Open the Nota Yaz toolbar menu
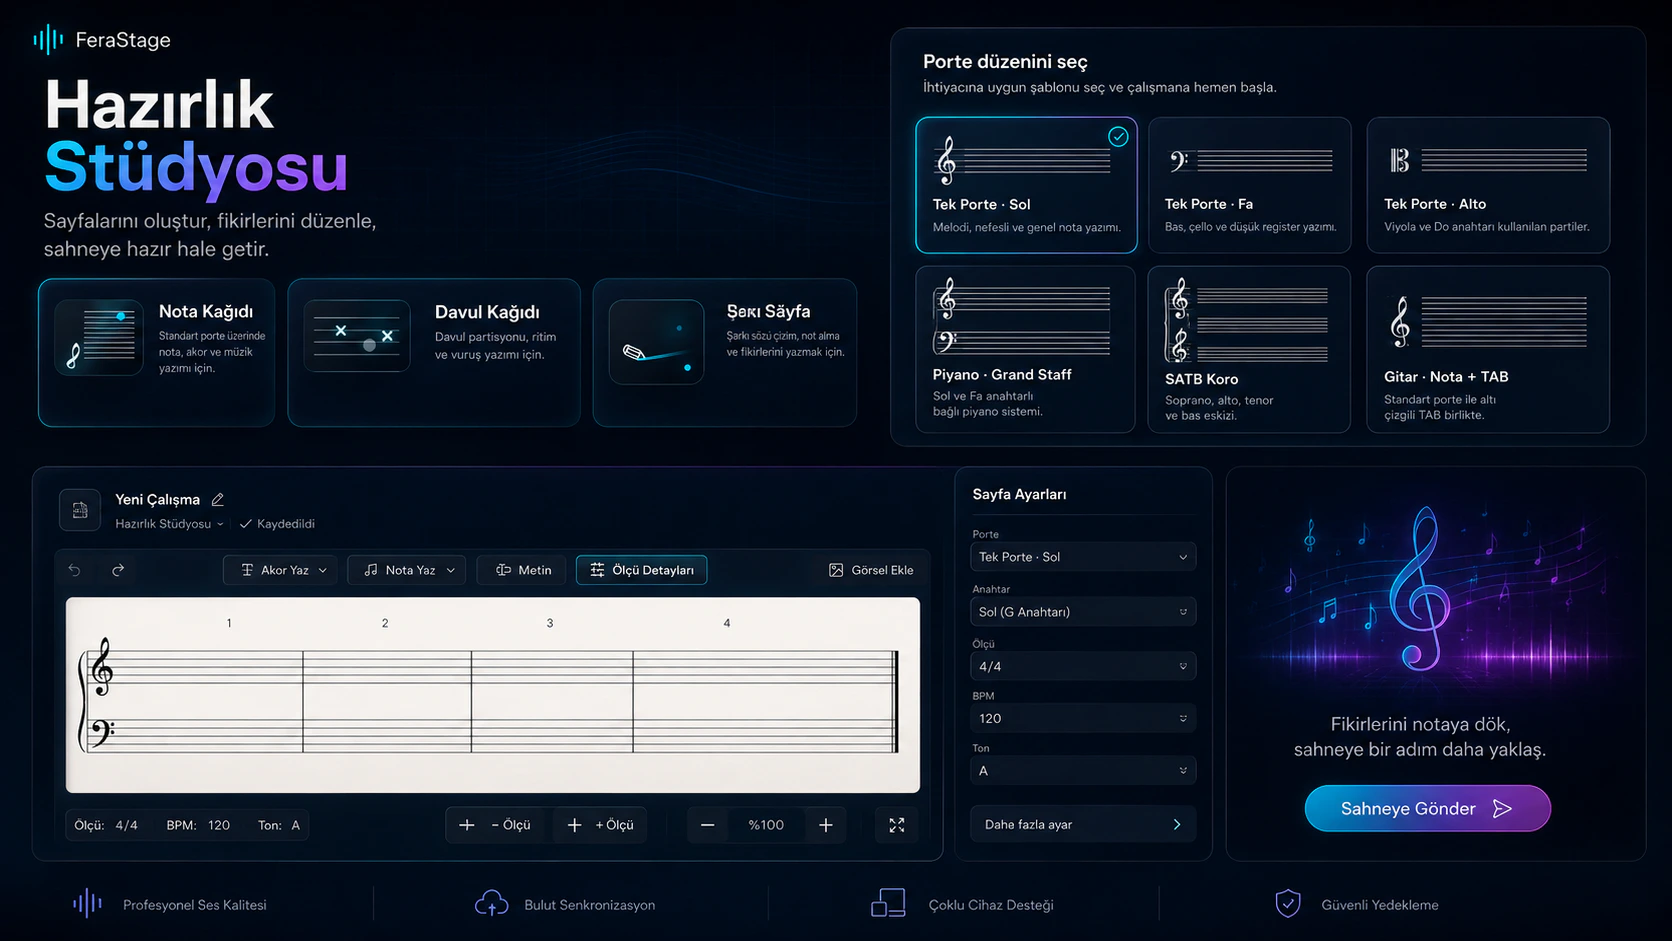The width and height of the screenshot is (1672, 941). tap(406, 570)
